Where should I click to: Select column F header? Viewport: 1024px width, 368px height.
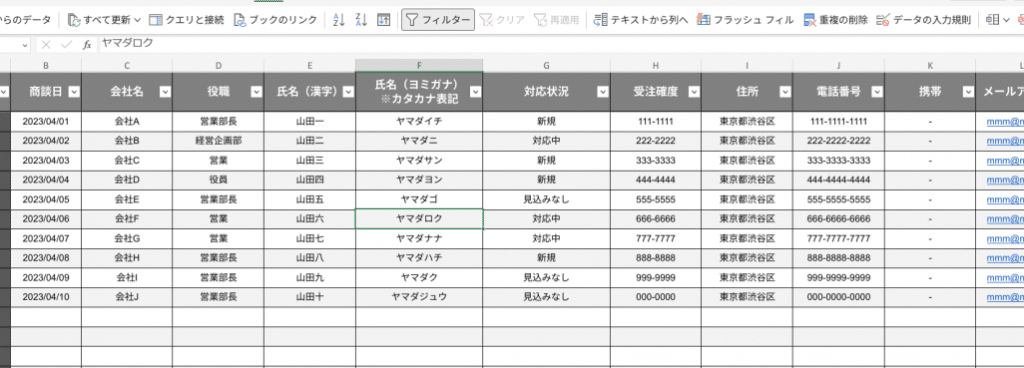(x=419, y=65)
